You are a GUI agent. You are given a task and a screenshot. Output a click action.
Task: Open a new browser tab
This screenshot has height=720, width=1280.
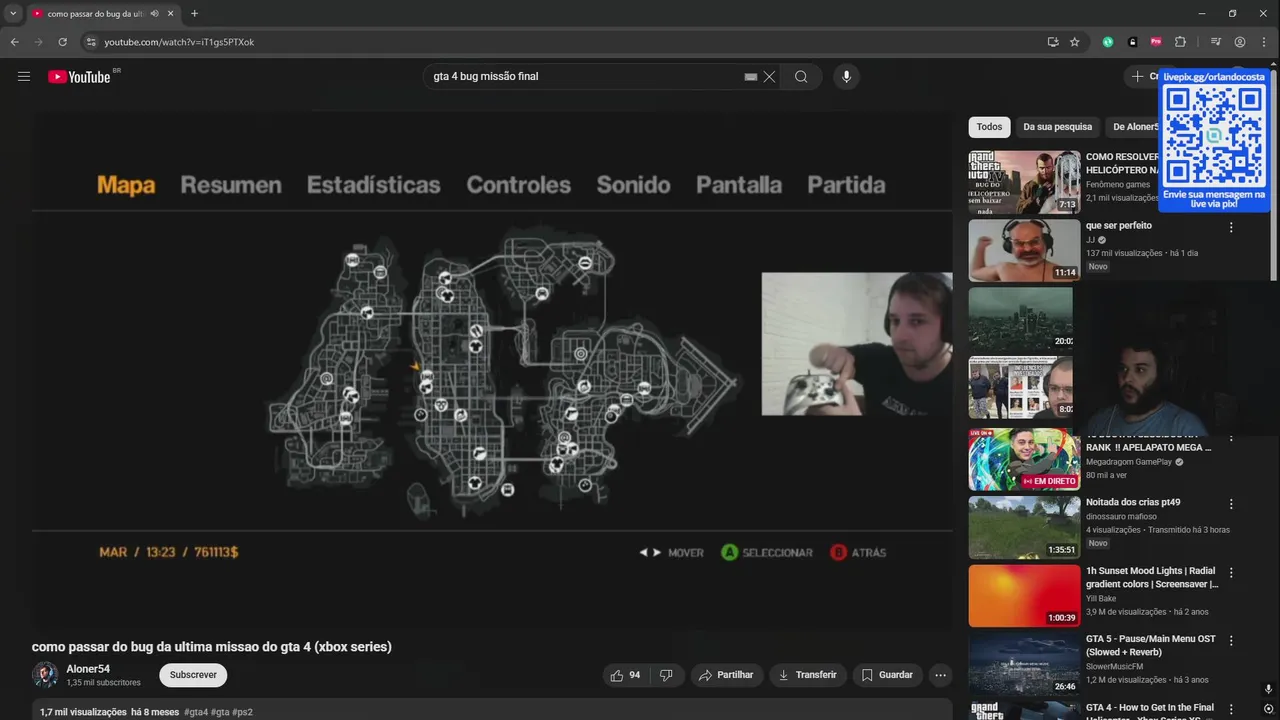point(194,14)
